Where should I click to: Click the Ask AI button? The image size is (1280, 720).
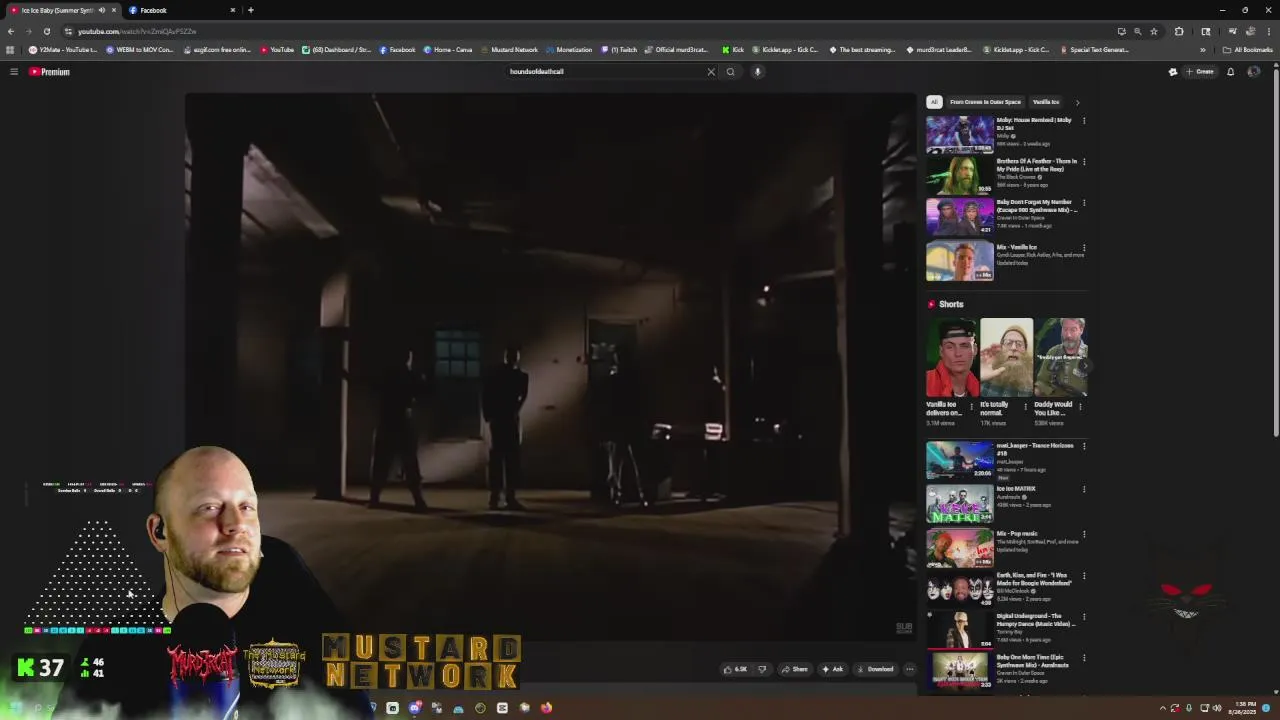833,669
